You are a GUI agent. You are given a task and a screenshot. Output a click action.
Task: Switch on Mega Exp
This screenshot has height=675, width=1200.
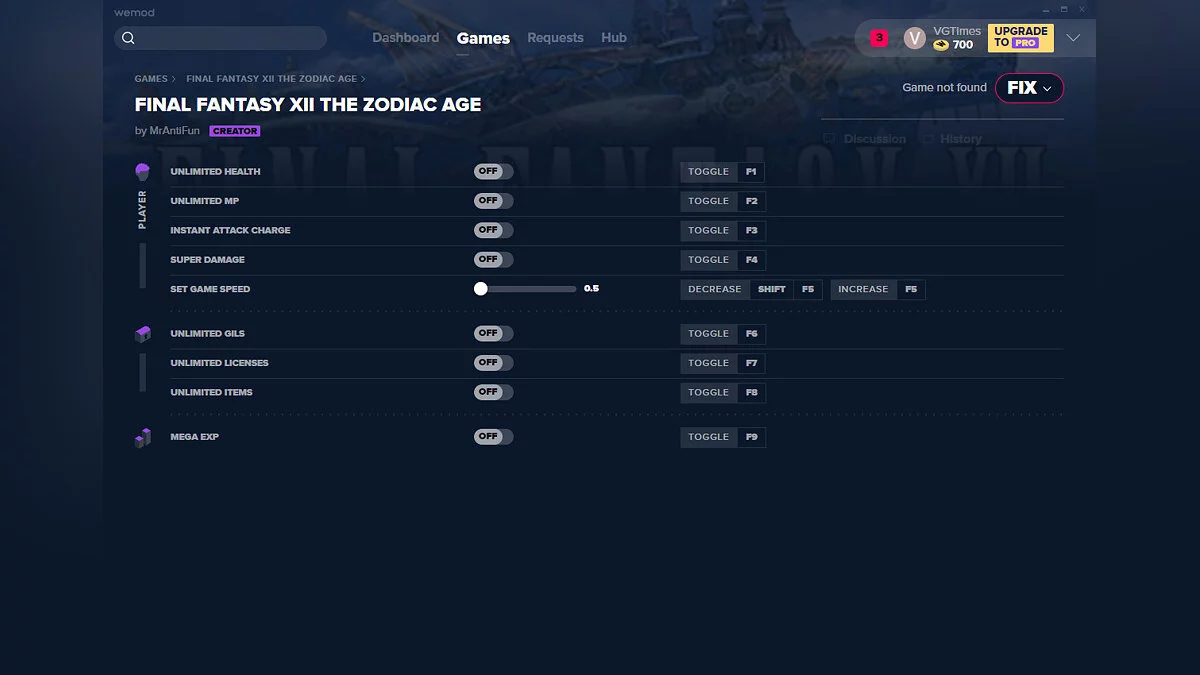[493, 436]
